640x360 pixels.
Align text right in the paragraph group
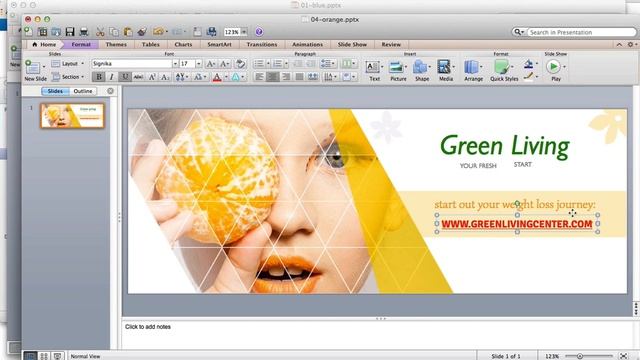[286, 77]
